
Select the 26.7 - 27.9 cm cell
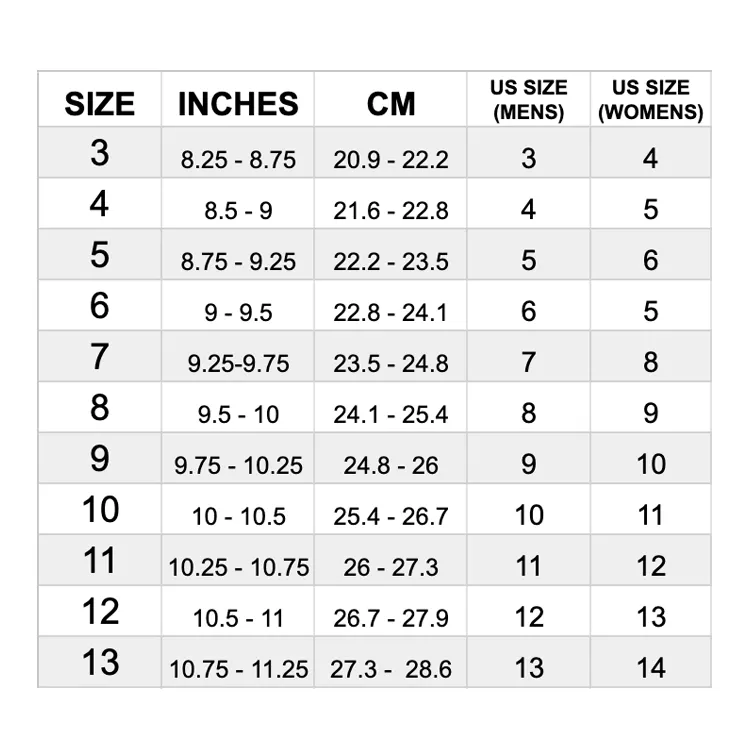coord(390,611)
